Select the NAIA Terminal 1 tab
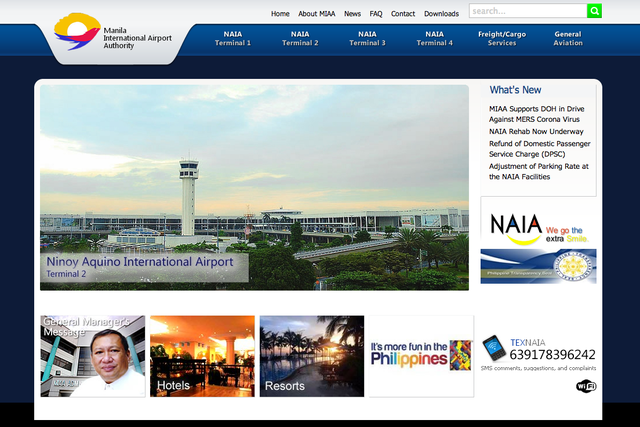 233,38
